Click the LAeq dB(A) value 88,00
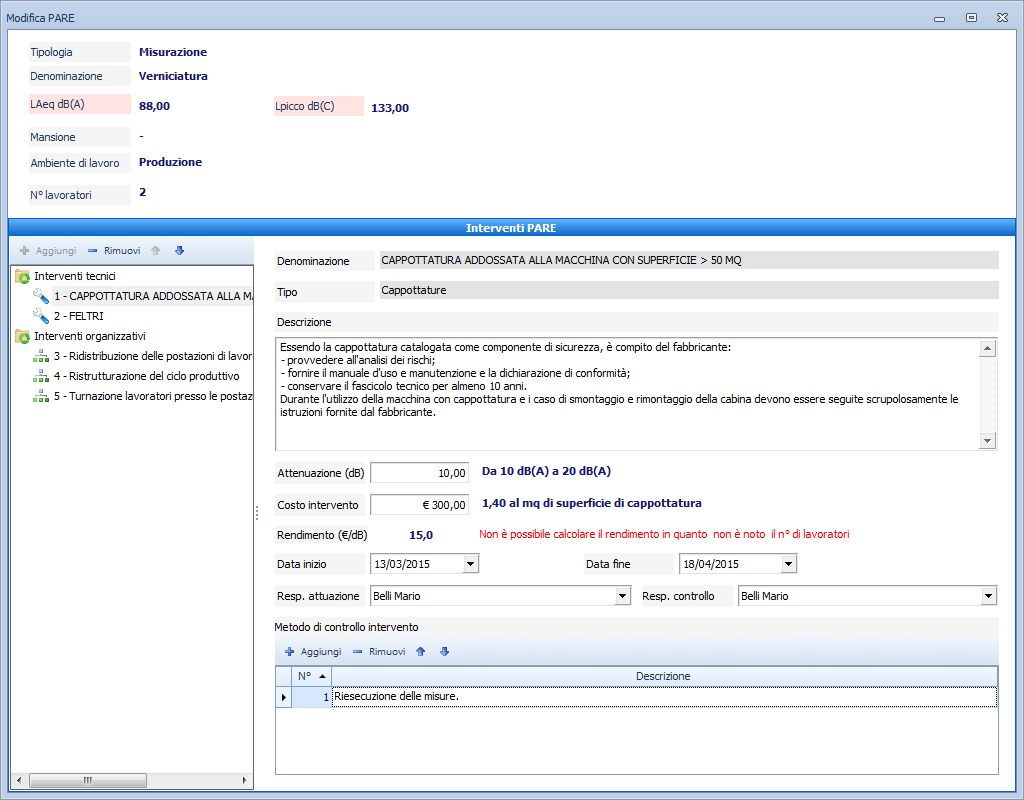Image resolution: width=1024 pixels, height=800 pixels. tap(154, 106)
